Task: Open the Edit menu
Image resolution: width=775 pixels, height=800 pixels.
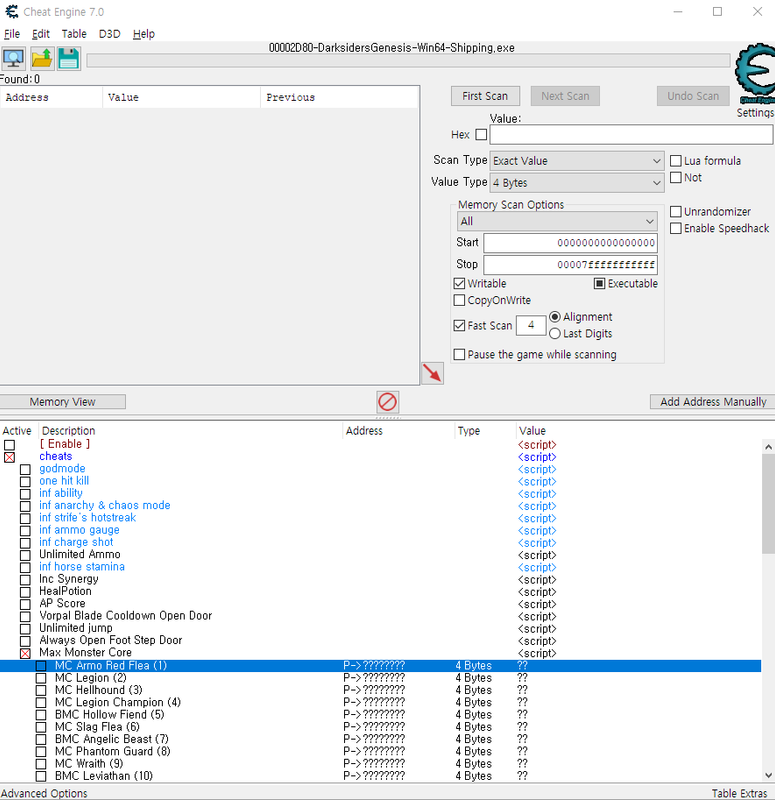Action: tap(41, 34)
